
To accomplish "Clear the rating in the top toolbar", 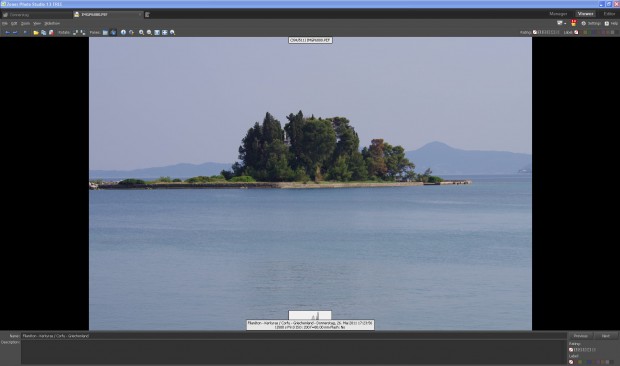I will click(x=535, y=32).
